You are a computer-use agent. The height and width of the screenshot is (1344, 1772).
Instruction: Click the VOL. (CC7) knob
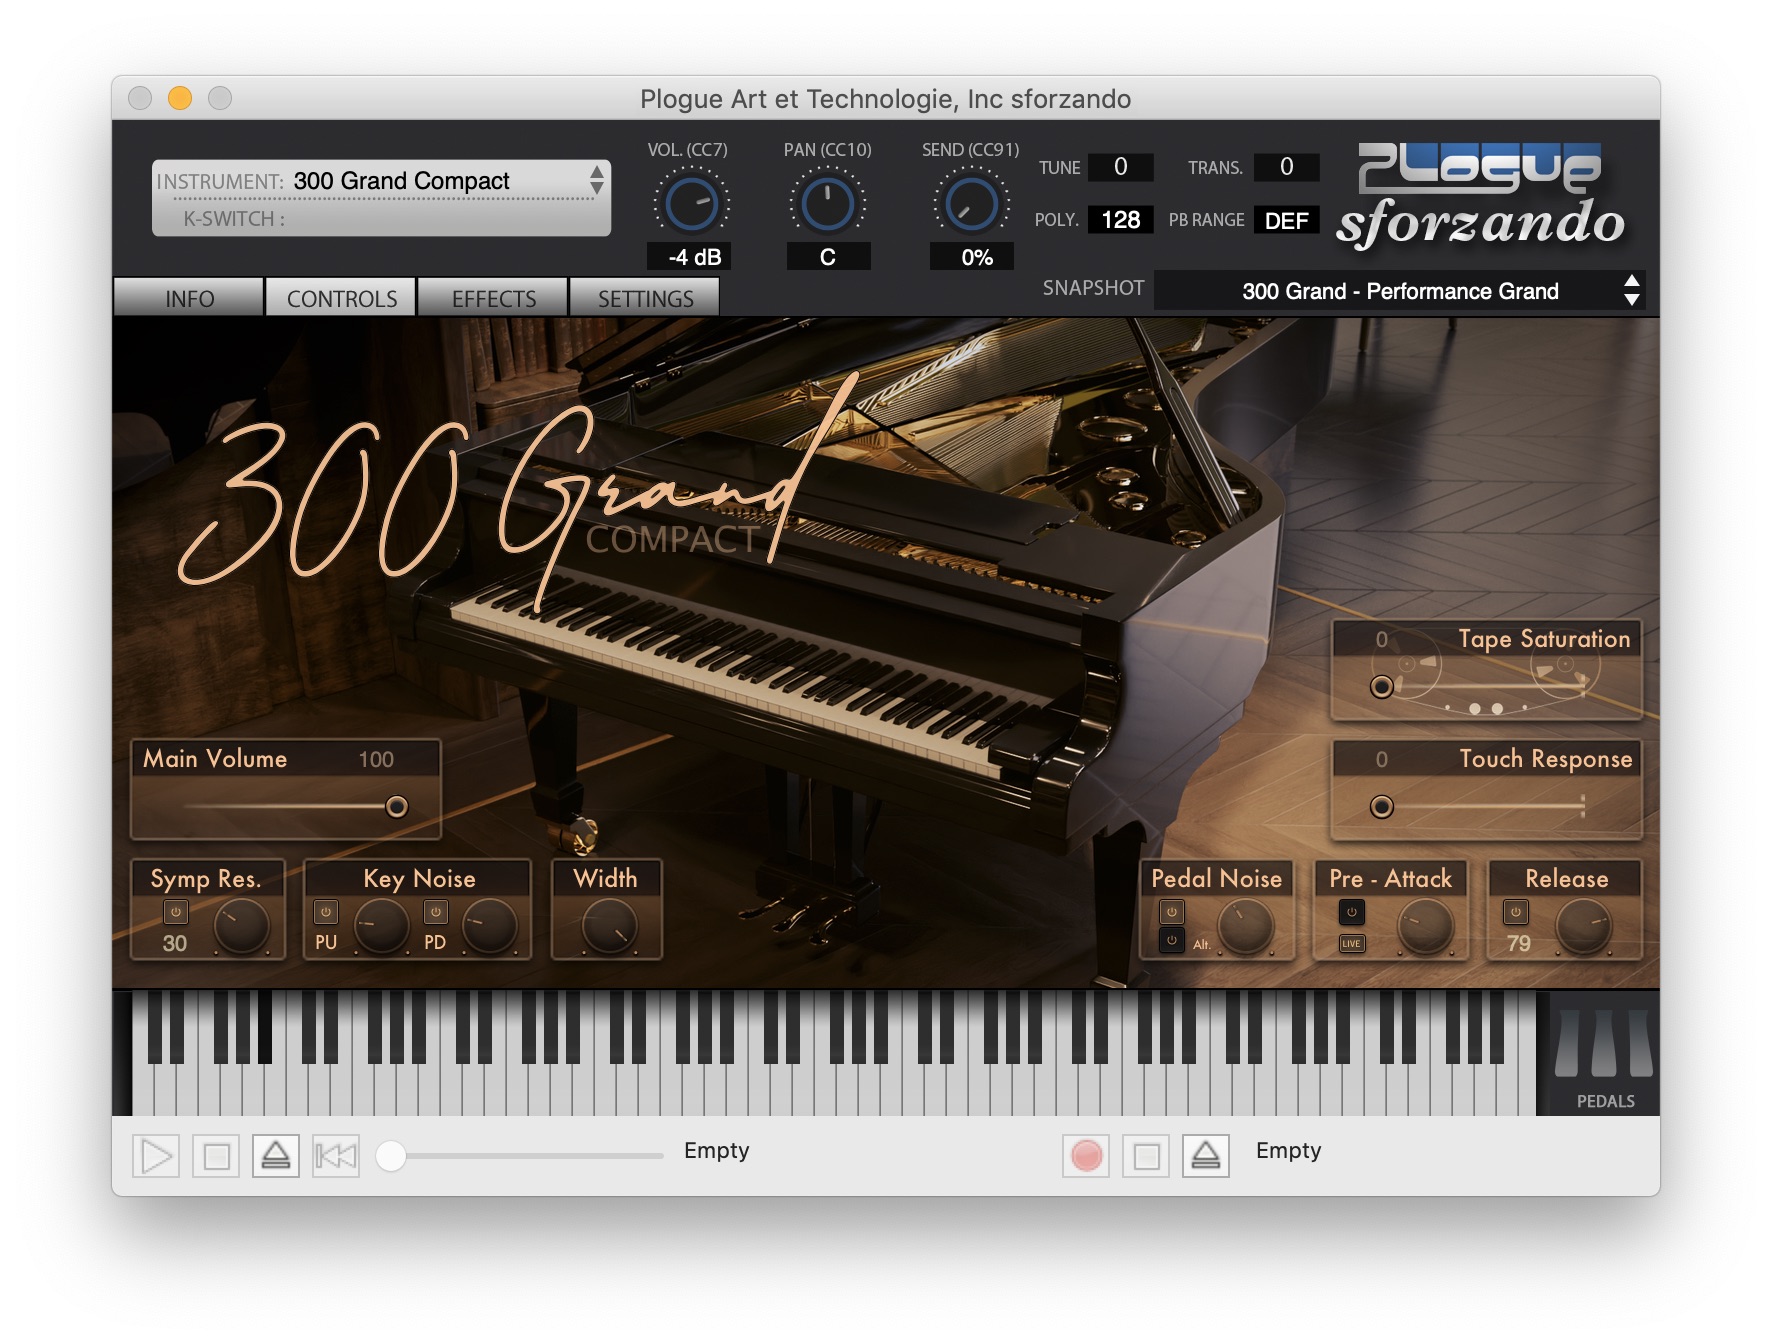691,204
